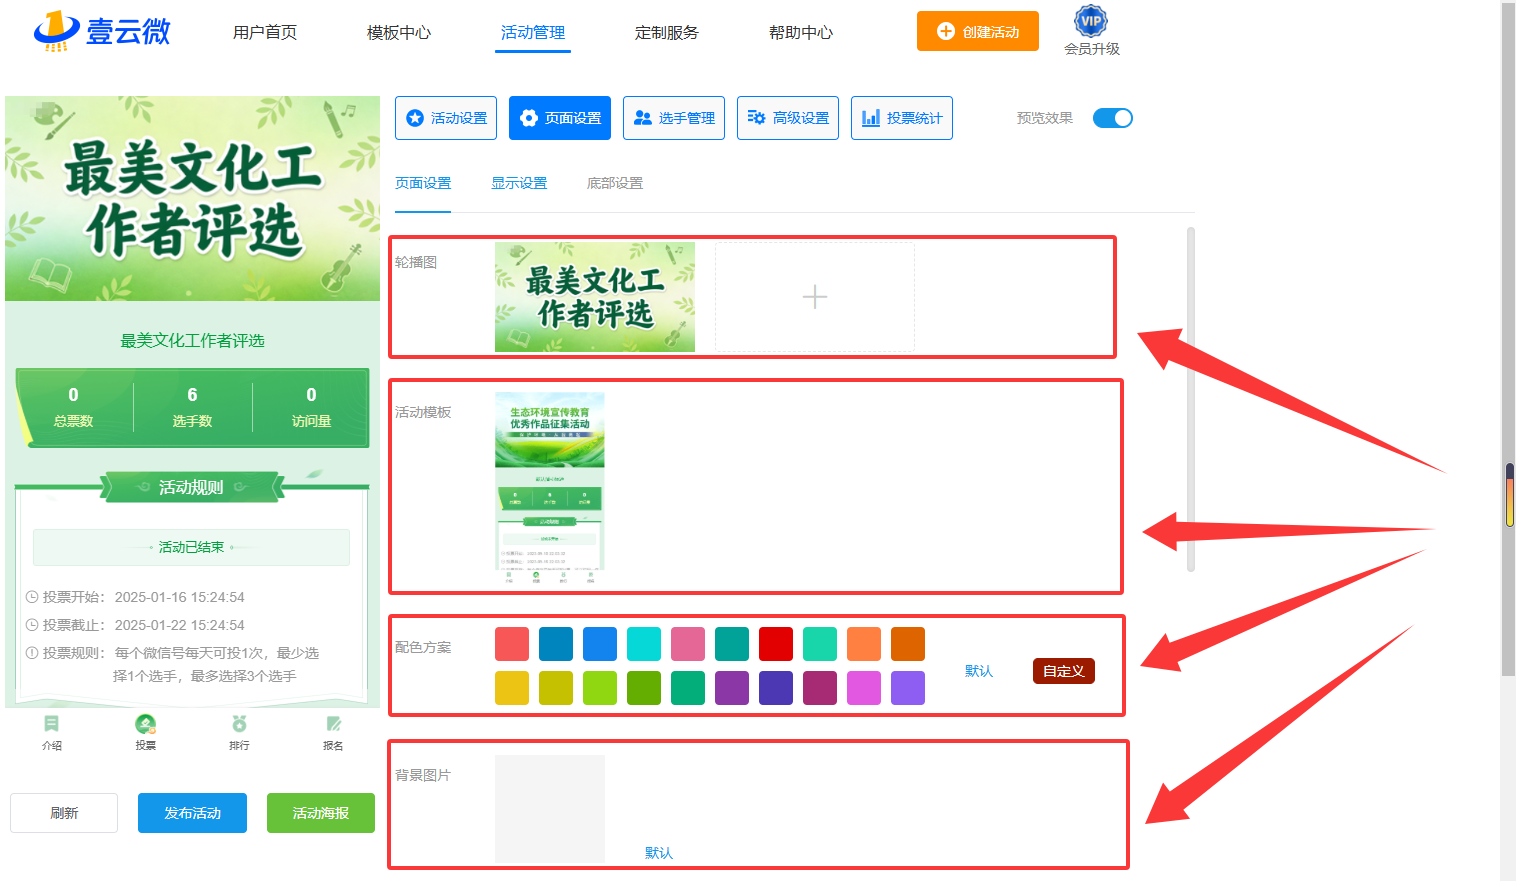Pick the lime green color swatch
Screen dimensions: 1516x881
coord(600,688)
